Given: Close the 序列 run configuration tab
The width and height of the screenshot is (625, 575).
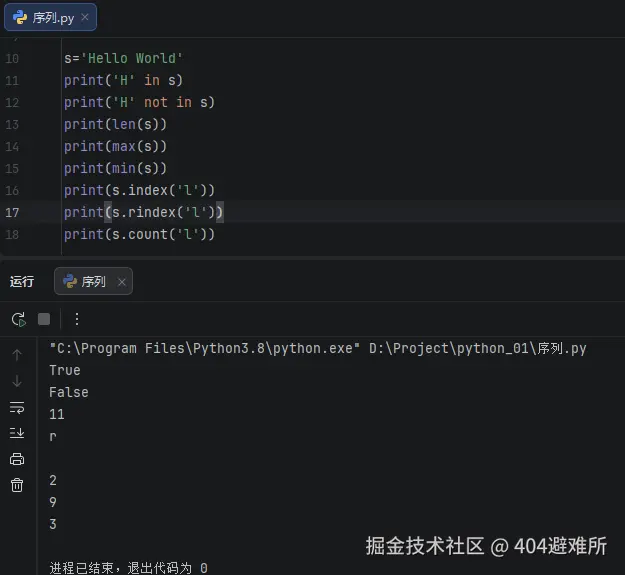Looking at the screenshot, I should point(122,282).
